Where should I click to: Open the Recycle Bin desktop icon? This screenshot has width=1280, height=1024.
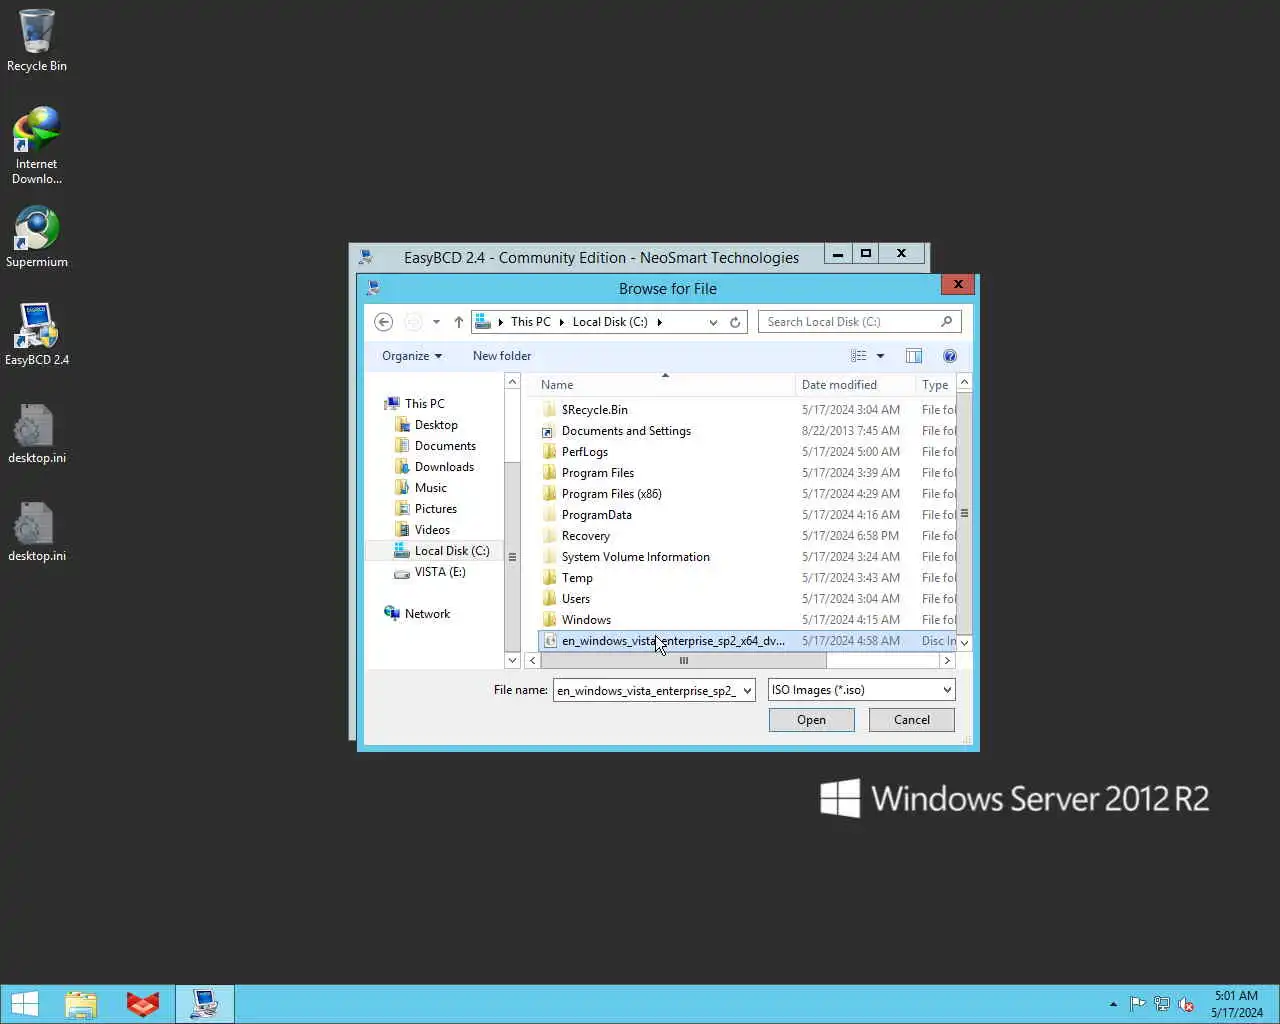coord(37,41)
